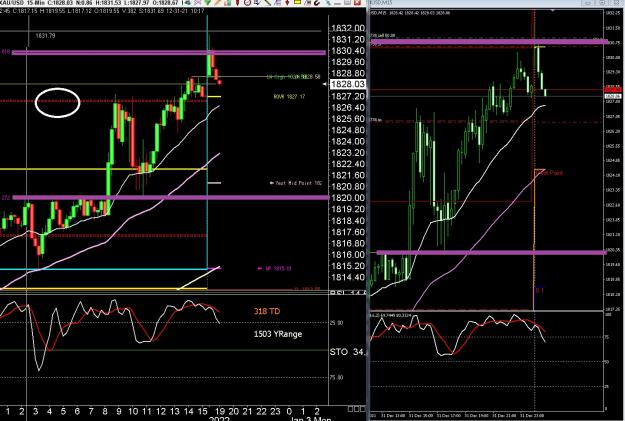Restore the USD,M15 chart window
The image size is (625, 421).
602,3
